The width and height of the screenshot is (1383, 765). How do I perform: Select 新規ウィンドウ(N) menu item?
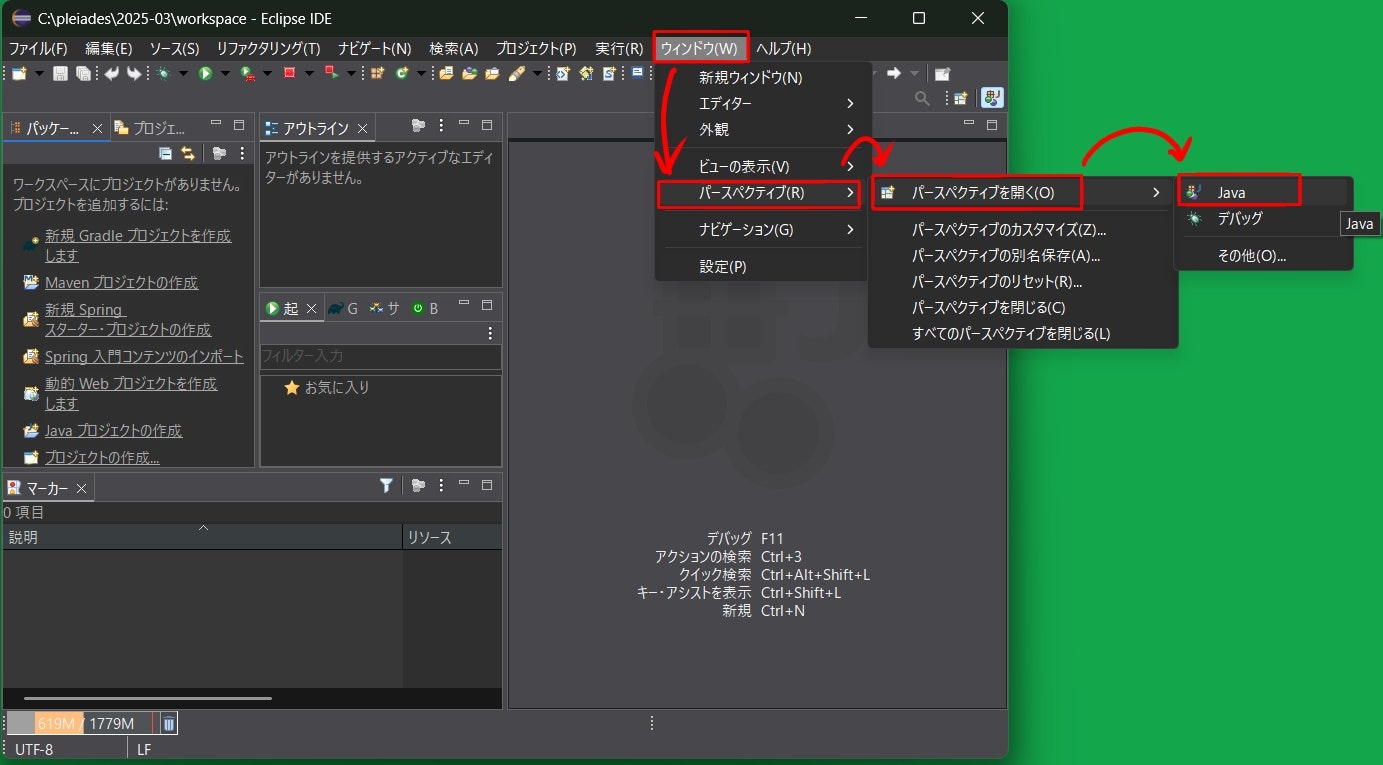[x=764, y=77]
